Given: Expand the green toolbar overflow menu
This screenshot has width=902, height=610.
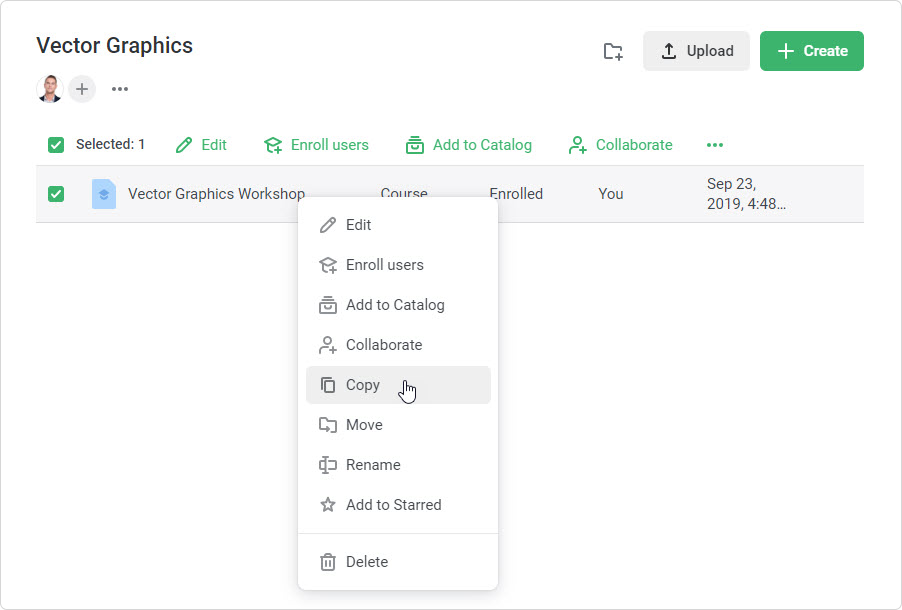Looking at the screenshot, I should 714,145.
